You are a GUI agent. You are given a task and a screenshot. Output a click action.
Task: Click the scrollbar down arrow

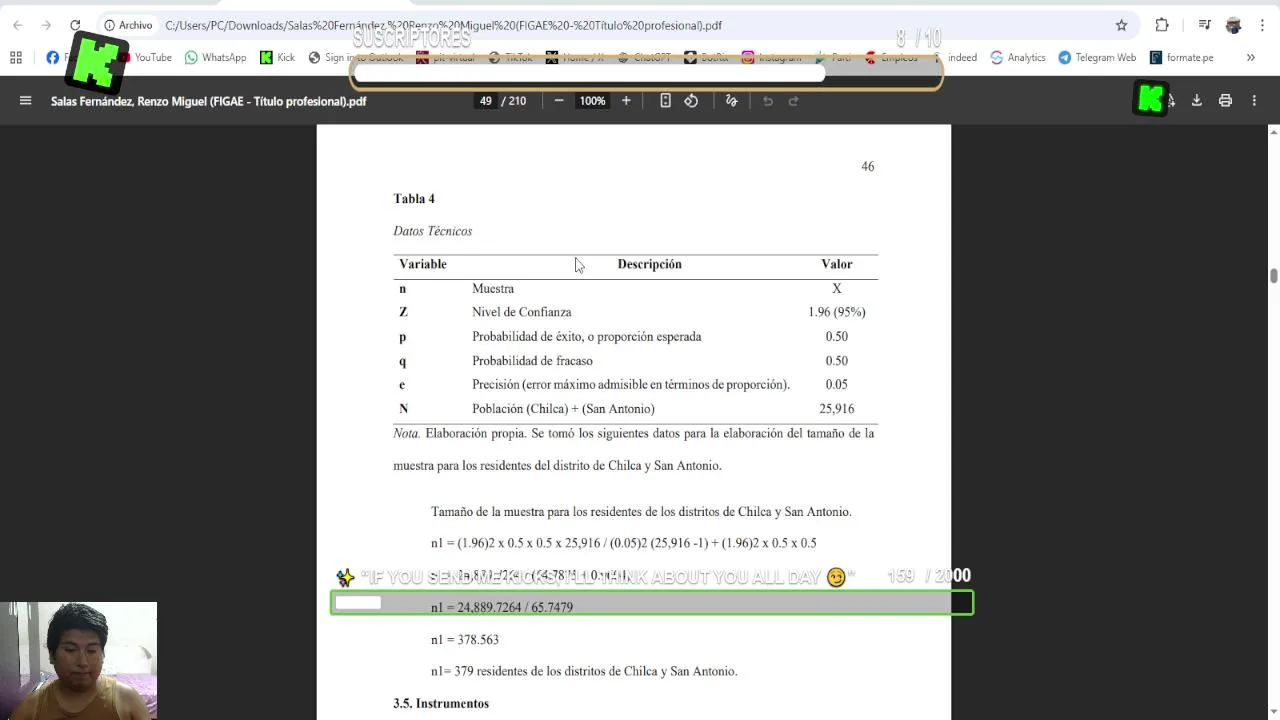click(x=1273, y=713)
